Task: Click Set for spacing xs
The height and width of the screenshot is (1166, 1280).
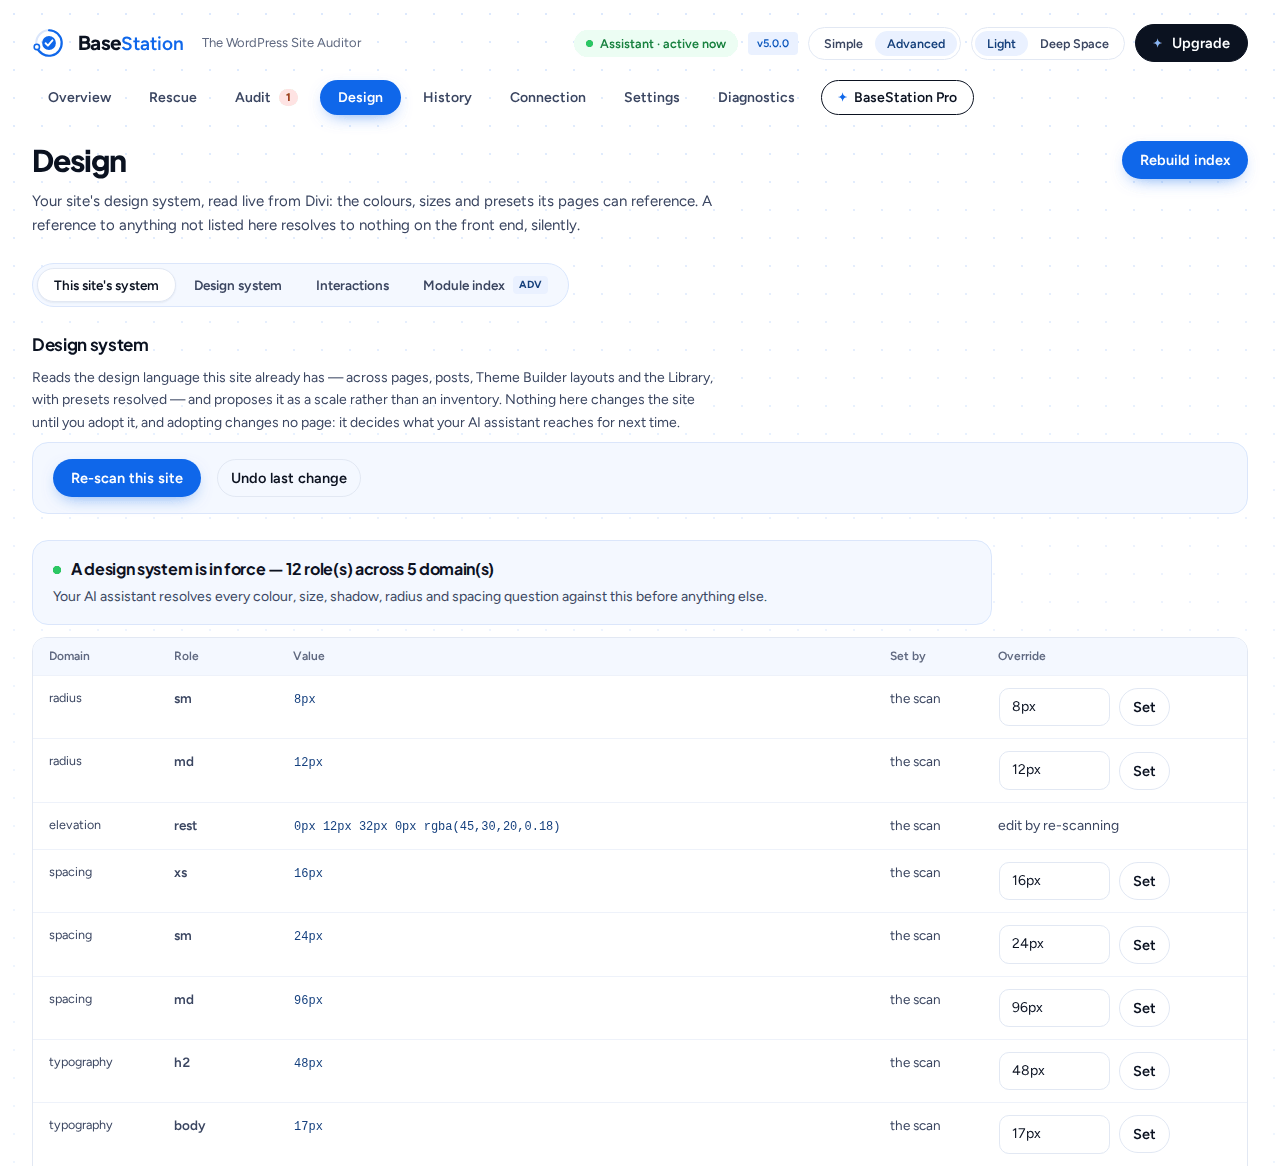Action: point(1144,881)
